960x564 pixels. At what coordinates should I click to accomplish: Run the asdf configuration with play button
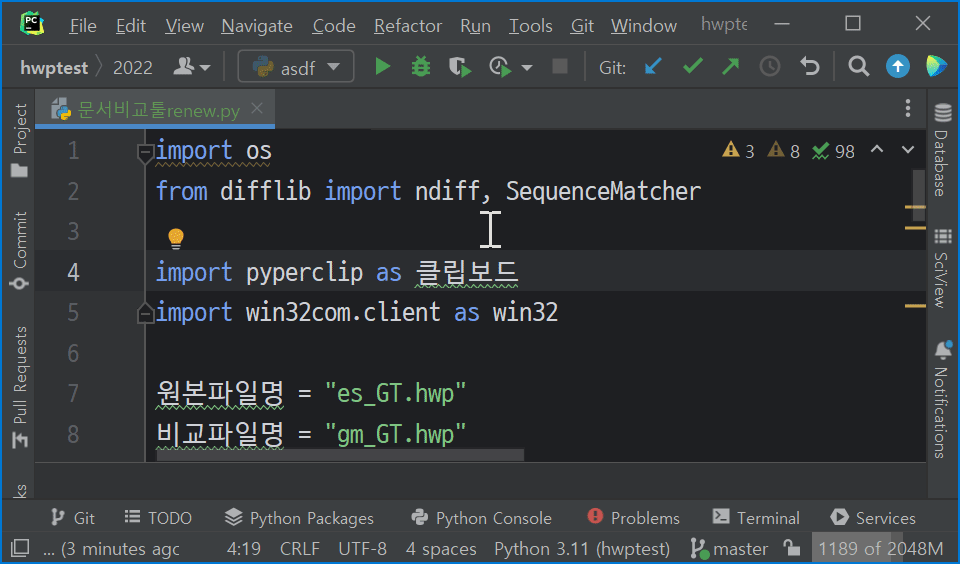point(383,66)
